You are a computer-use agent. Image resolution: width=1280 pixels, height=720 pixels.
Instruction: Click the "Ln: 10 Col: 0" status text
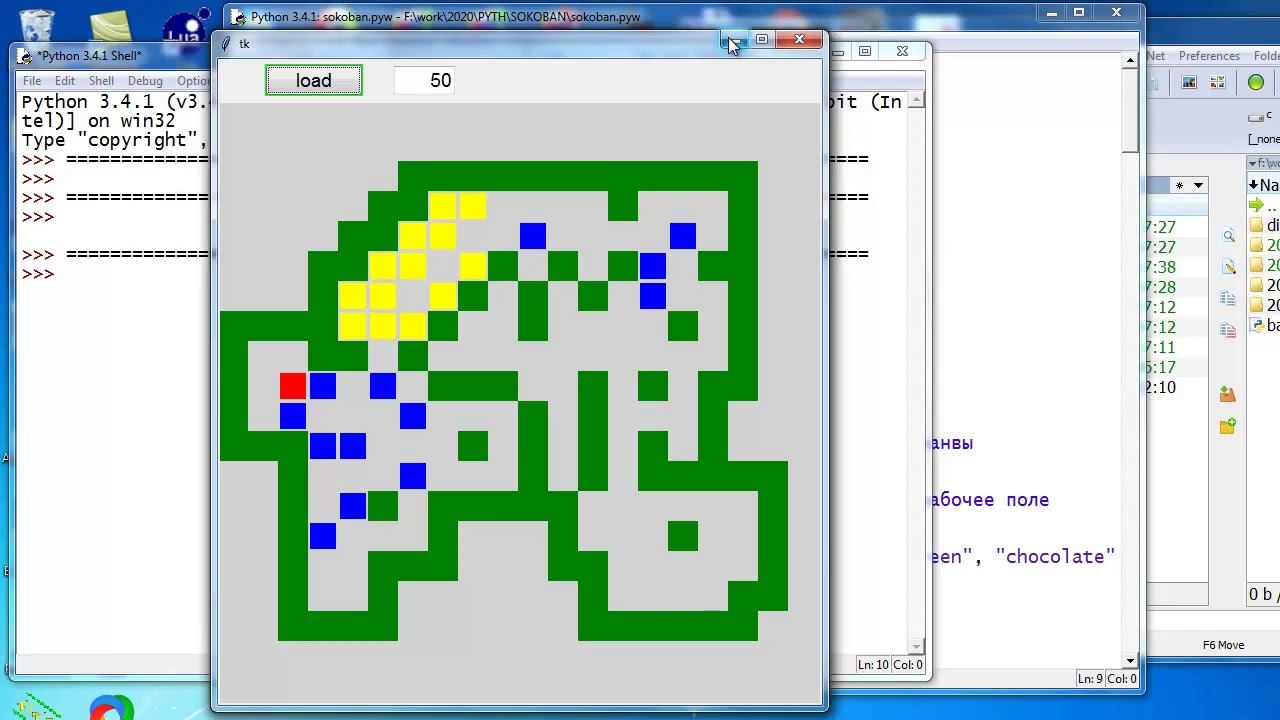890,665
